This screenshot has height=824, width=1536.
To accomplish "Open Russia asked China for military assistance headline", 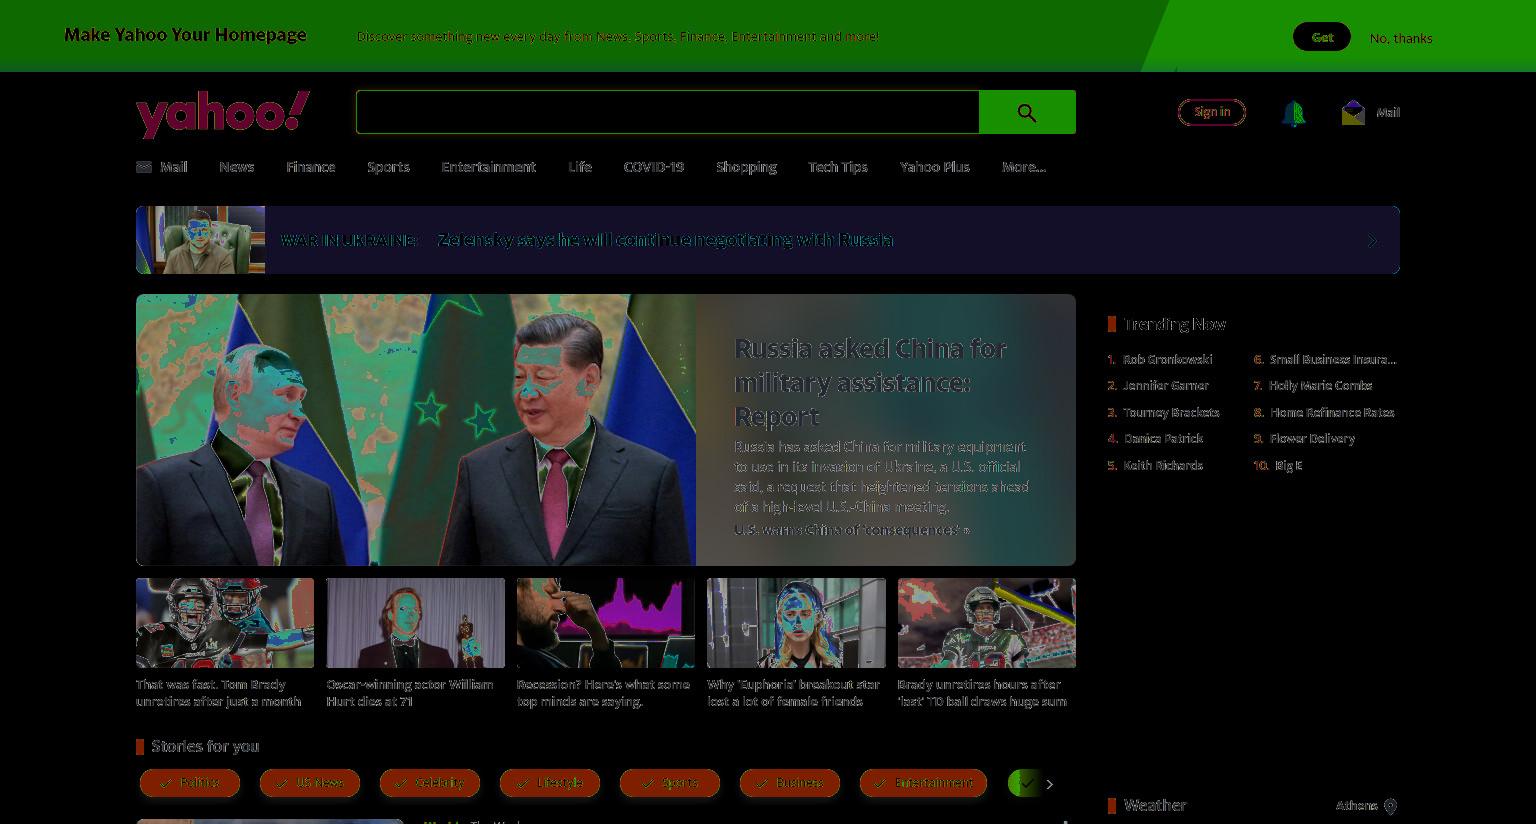I will (870, 382).
